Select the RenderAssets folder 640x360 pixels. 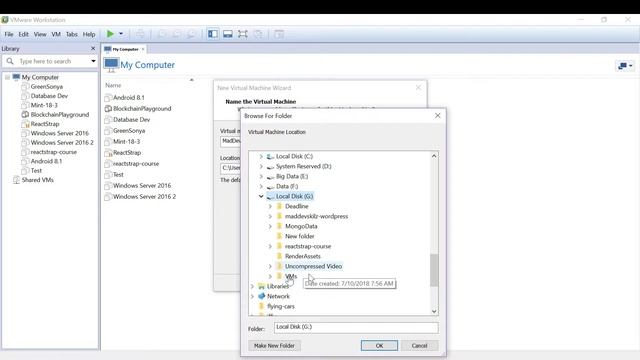click(x=303, y=256)
